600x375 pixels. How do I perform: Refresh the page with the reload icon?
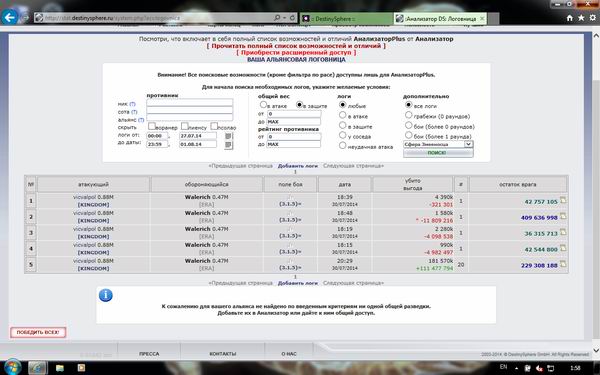tap(292, 18)
